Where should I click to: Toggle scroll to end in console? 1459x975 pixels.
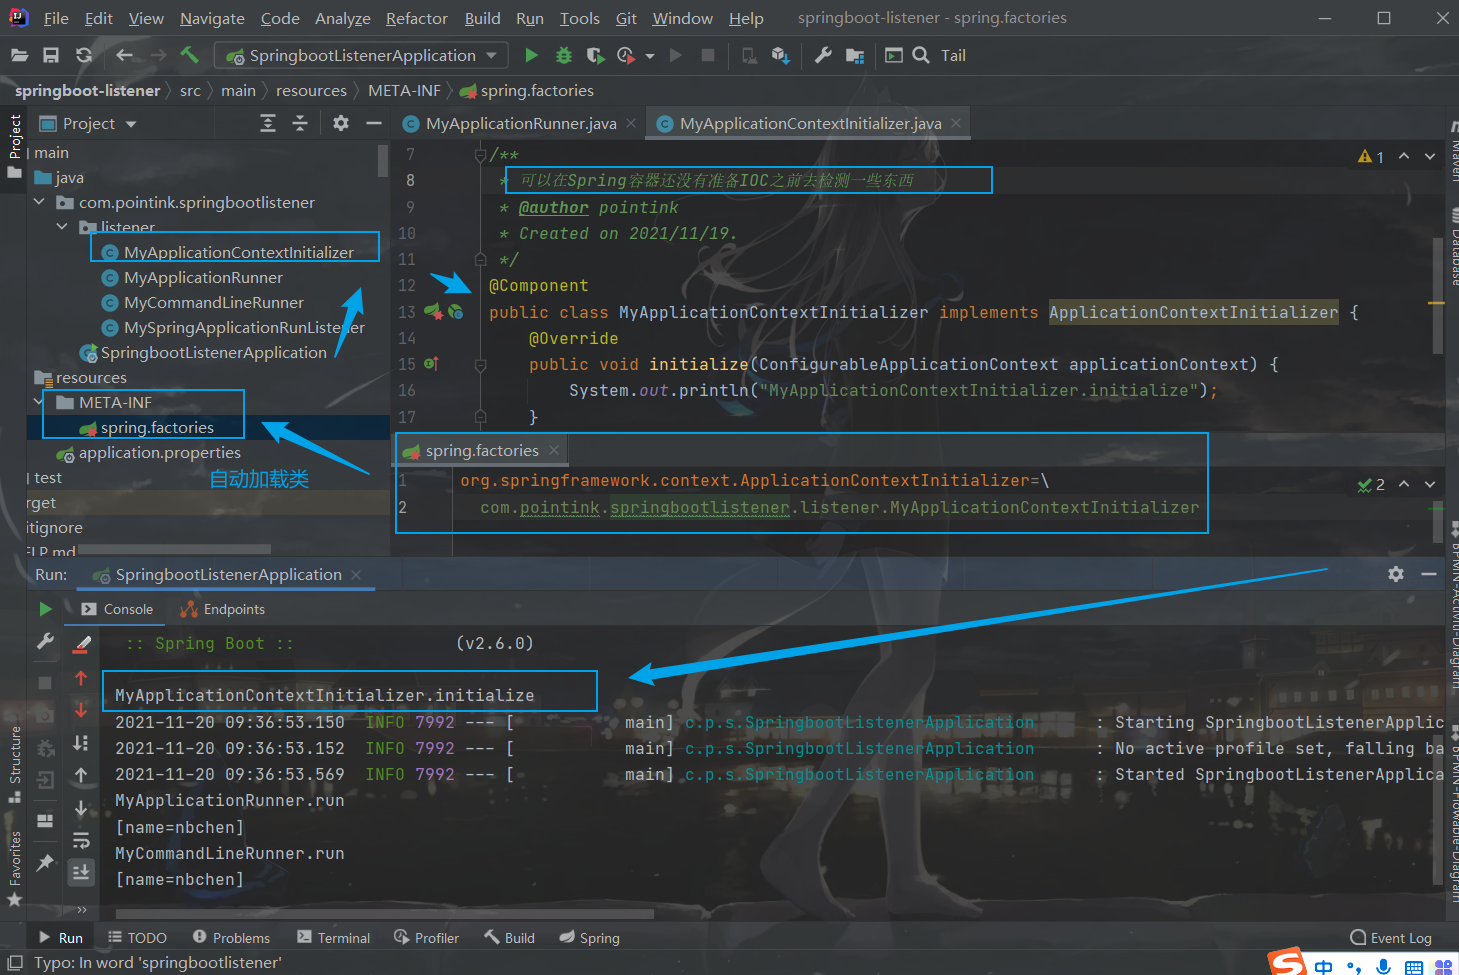click(x=81, y=872)
